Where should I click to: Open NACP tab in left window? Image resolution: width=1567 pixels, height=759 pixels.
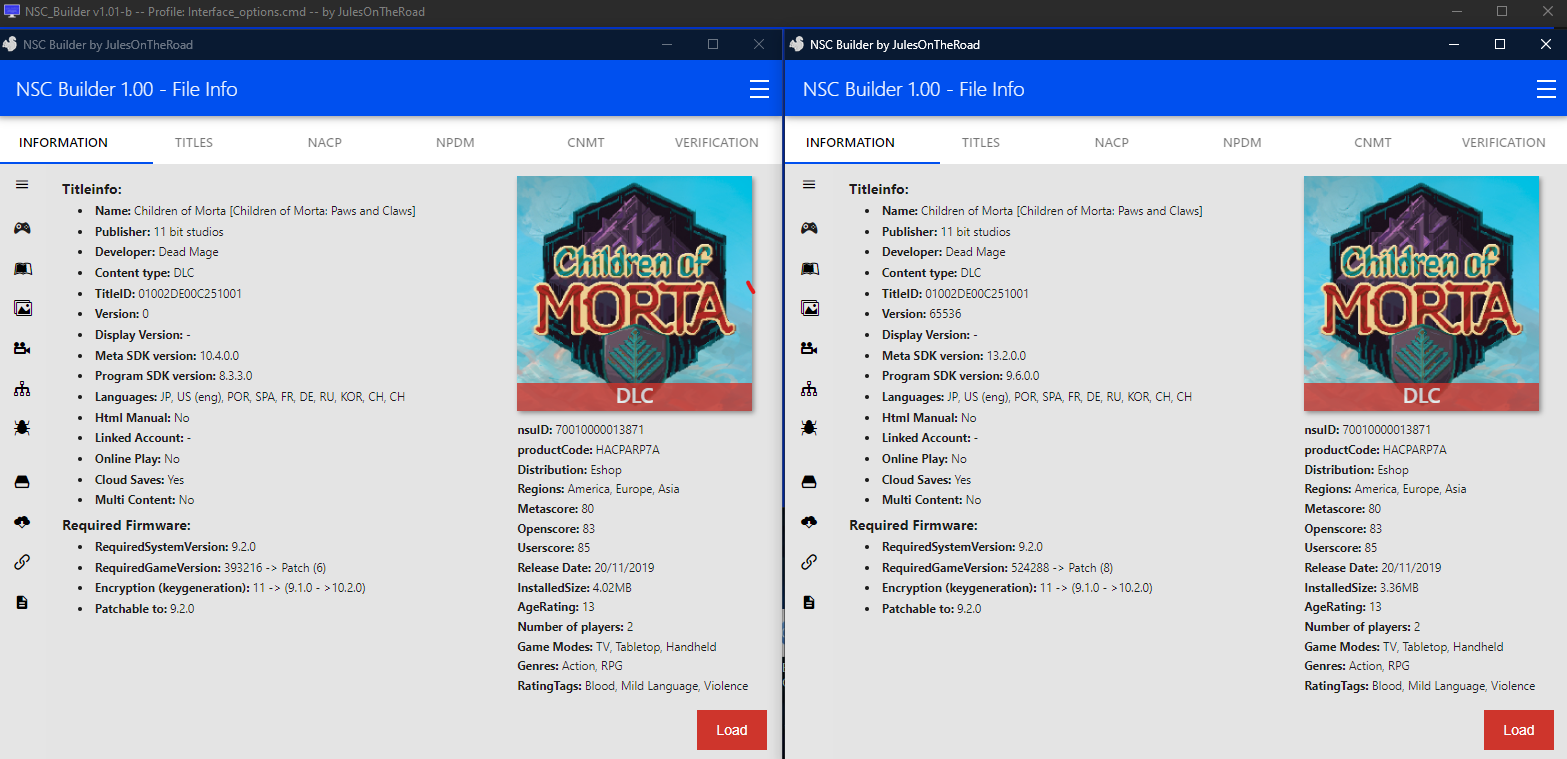(325, 142)
